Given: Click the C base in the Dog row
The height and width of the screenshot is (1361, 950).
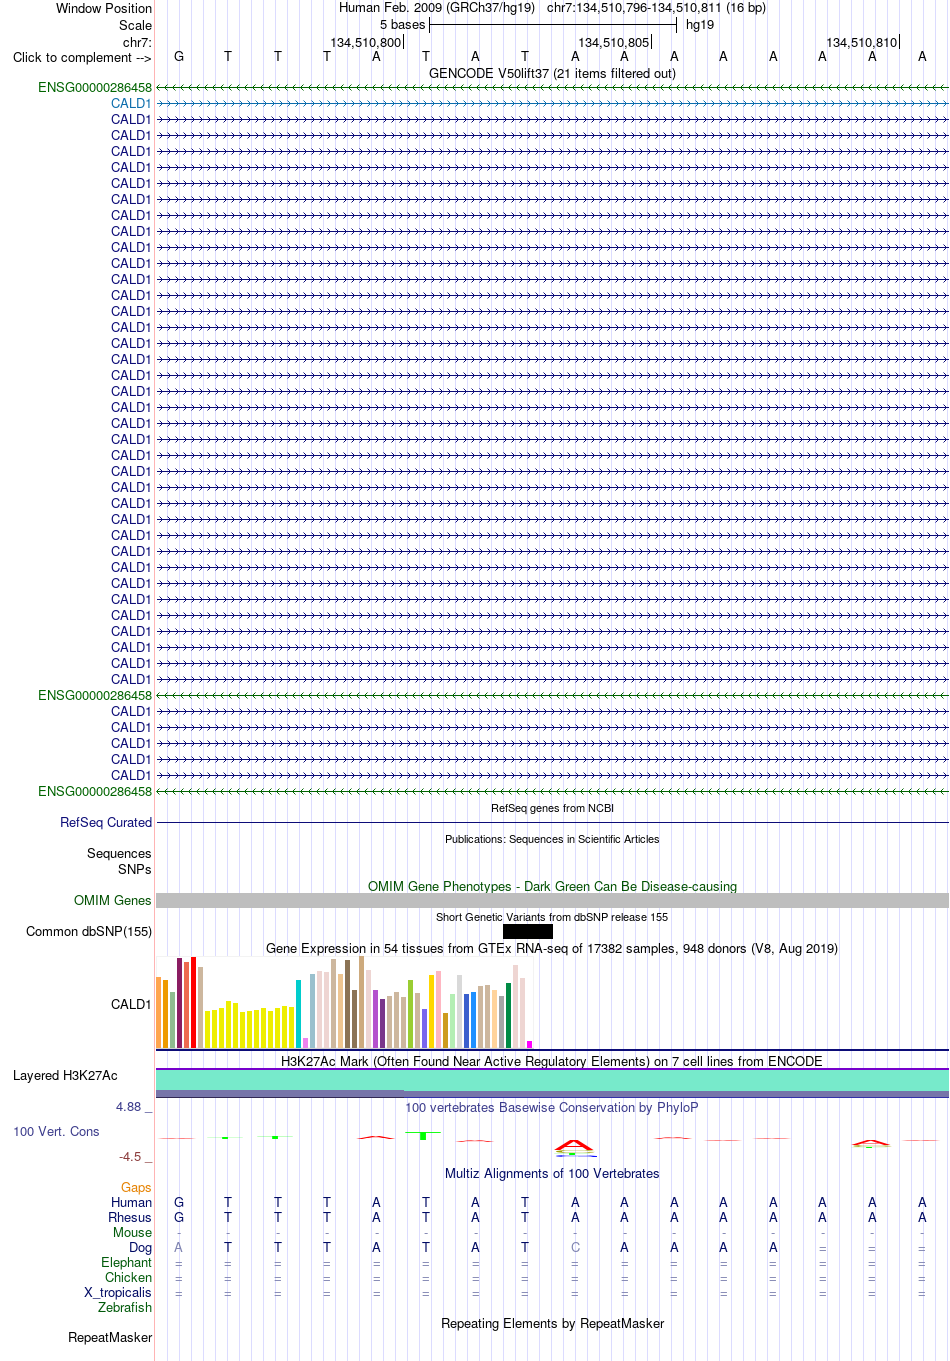Looking at the screenshot, I should click(575, 1247).
